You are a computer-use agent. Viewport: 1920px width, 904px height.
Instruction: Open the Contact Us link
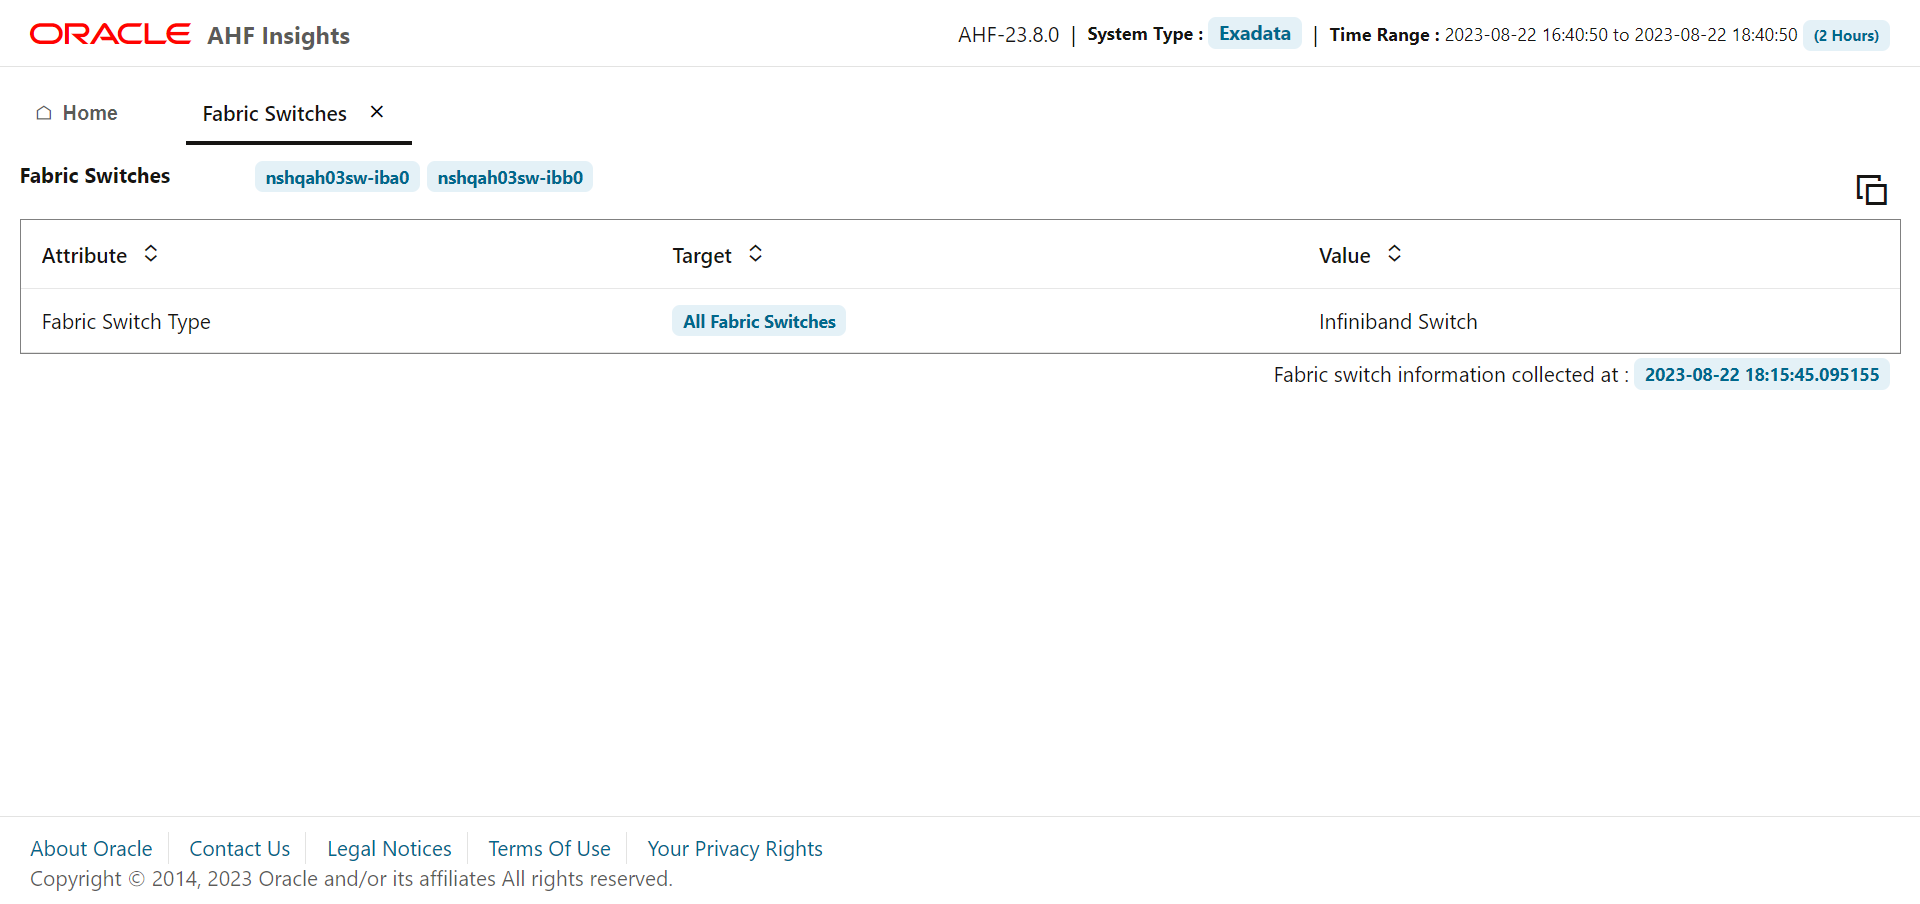click(240, 848)
